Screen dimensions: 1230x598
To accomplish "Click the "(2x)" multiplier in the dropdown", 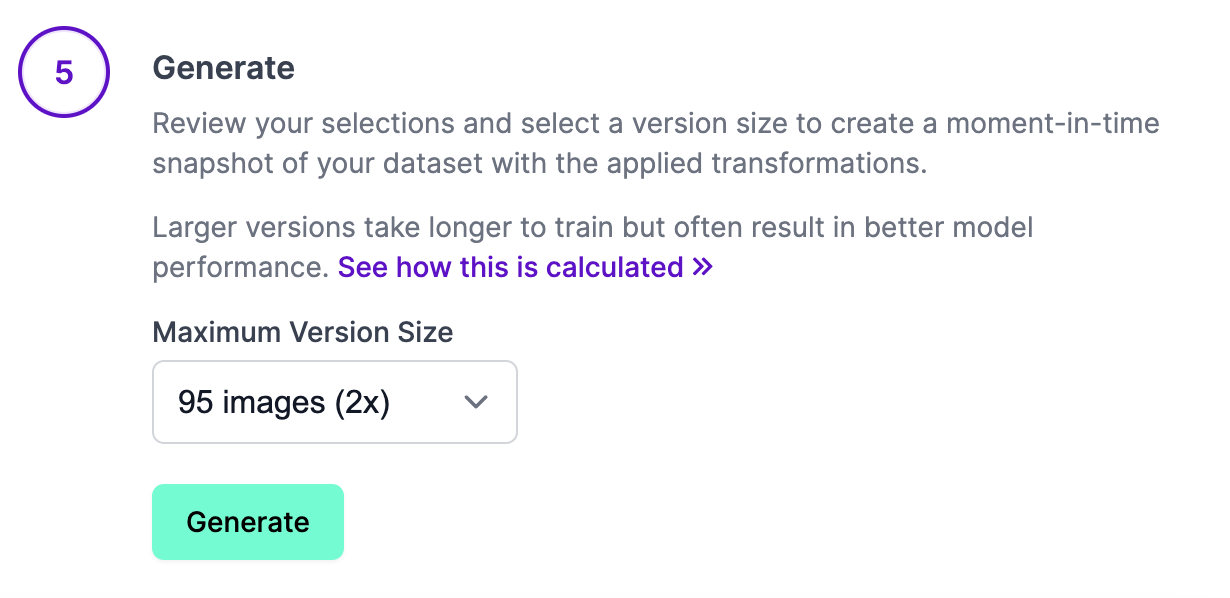I will coord(361,402).
